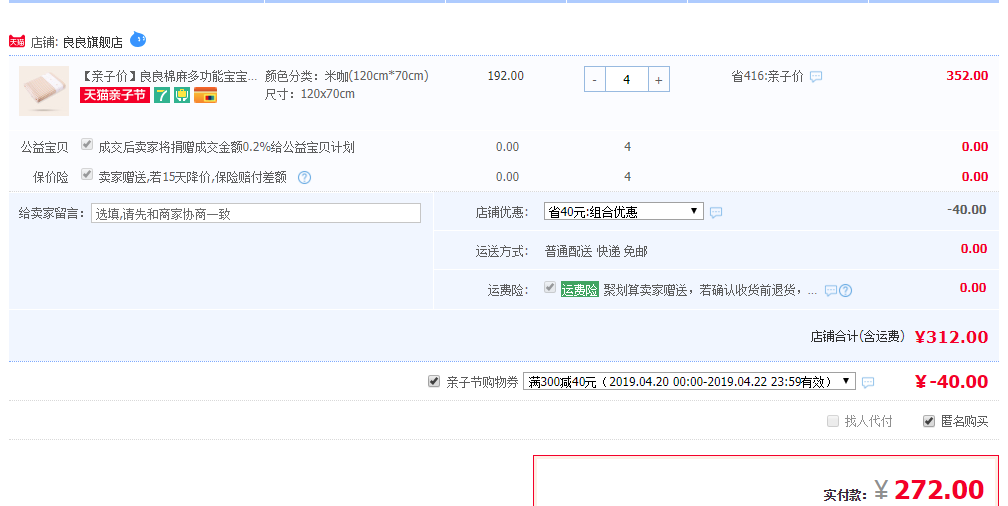Click the orange credit card icon
The height and width of the screenshot is (506, 1008).
(x=206, y=95)
